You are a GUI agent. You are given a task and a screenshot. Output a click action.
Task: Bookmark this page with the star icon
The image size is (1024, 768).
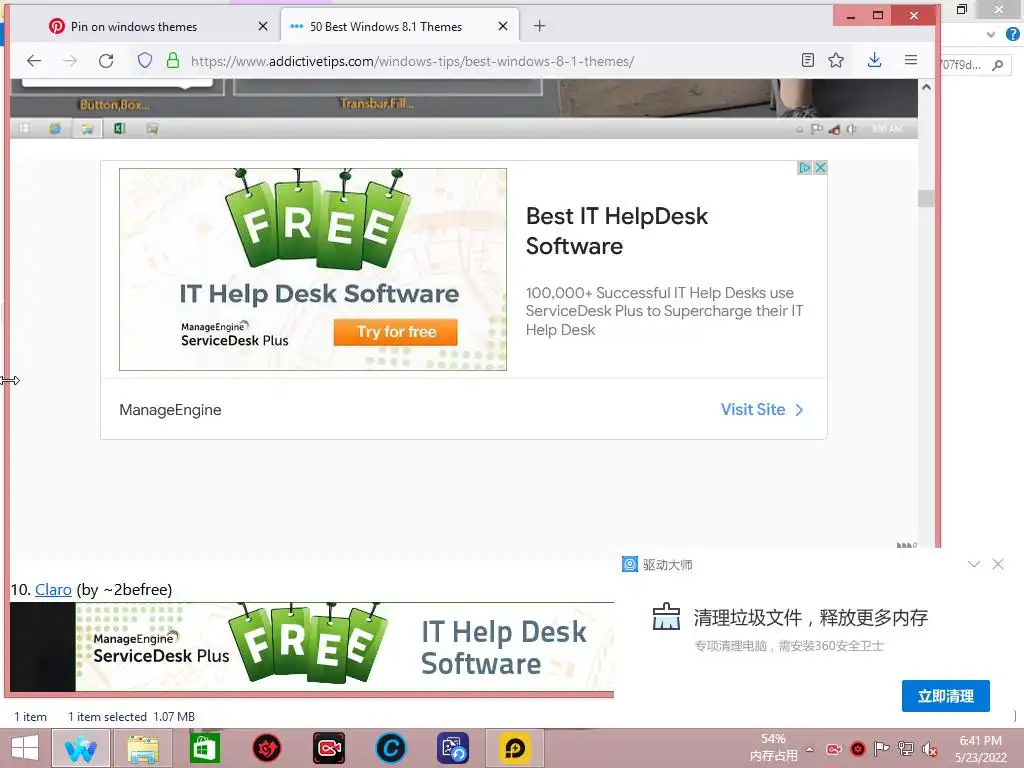836,61
